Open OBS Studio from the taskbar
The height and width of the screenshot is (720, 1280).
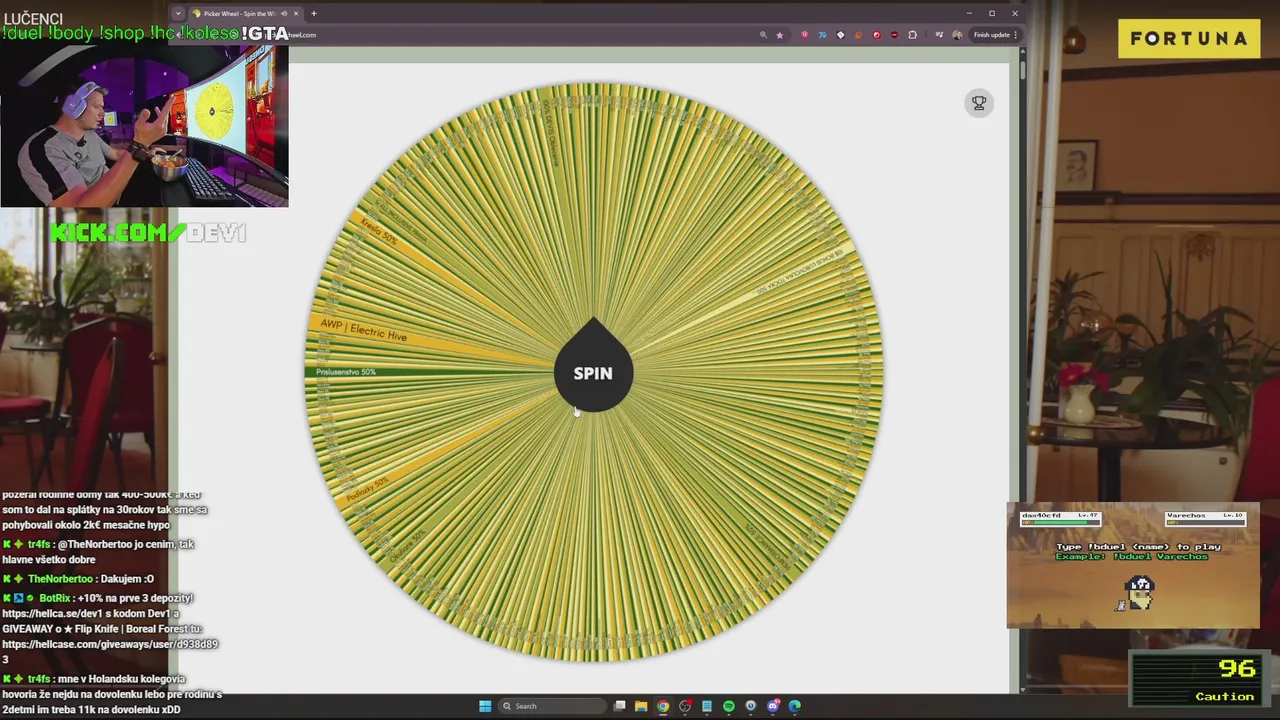tap(685, 706)
